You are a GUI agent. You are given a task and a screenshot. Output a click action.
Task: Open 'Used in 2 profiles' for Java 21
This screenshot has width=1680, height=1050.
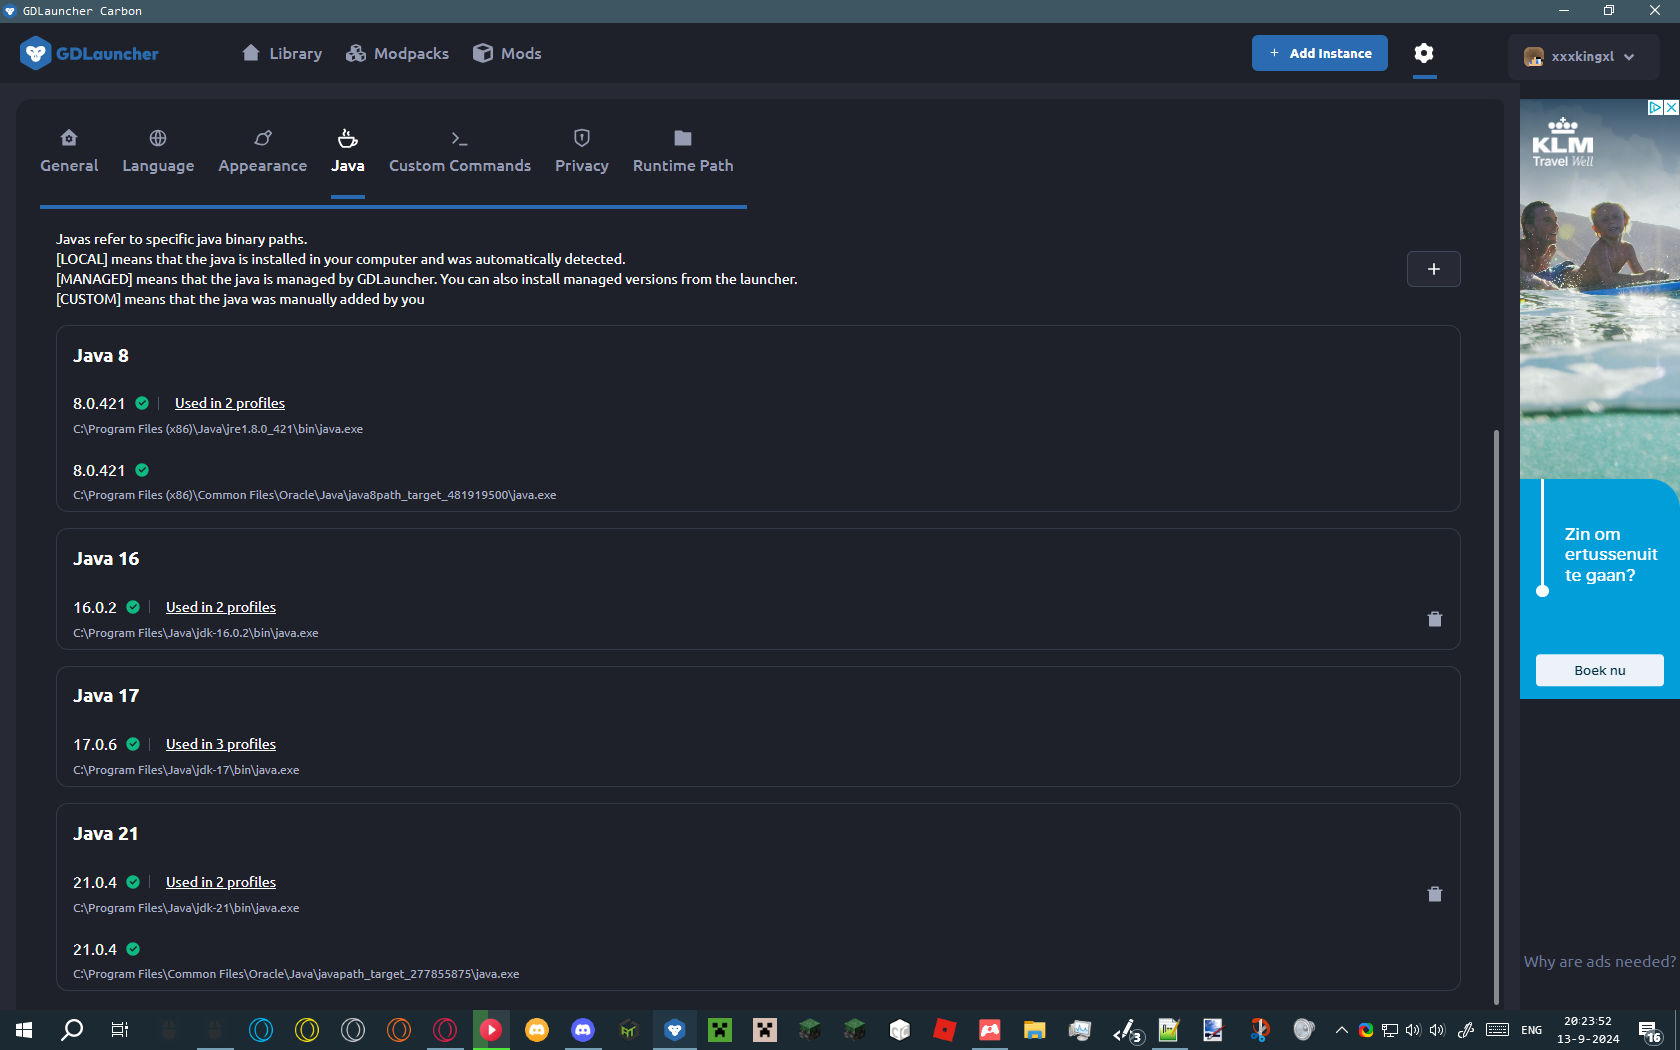(221, 882)
